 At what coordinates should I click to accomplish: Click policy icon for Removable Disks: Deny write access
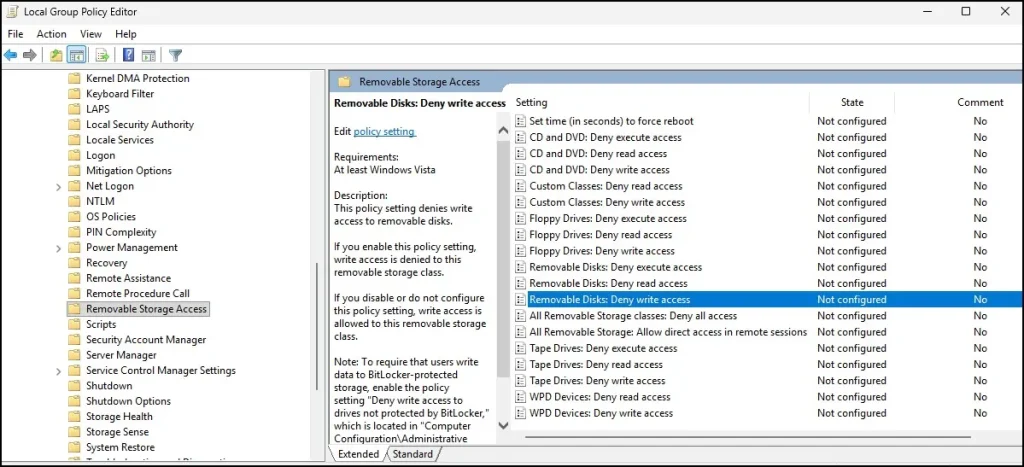coord(520,300)
